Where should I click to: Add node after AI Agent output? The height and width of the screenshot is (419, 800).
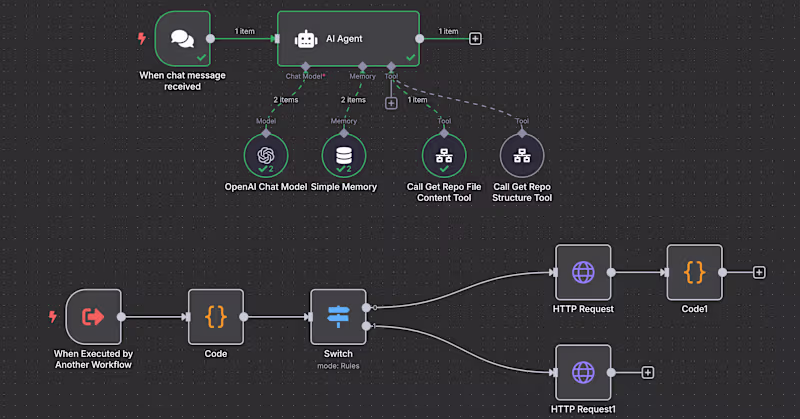(x=475, y=39)
